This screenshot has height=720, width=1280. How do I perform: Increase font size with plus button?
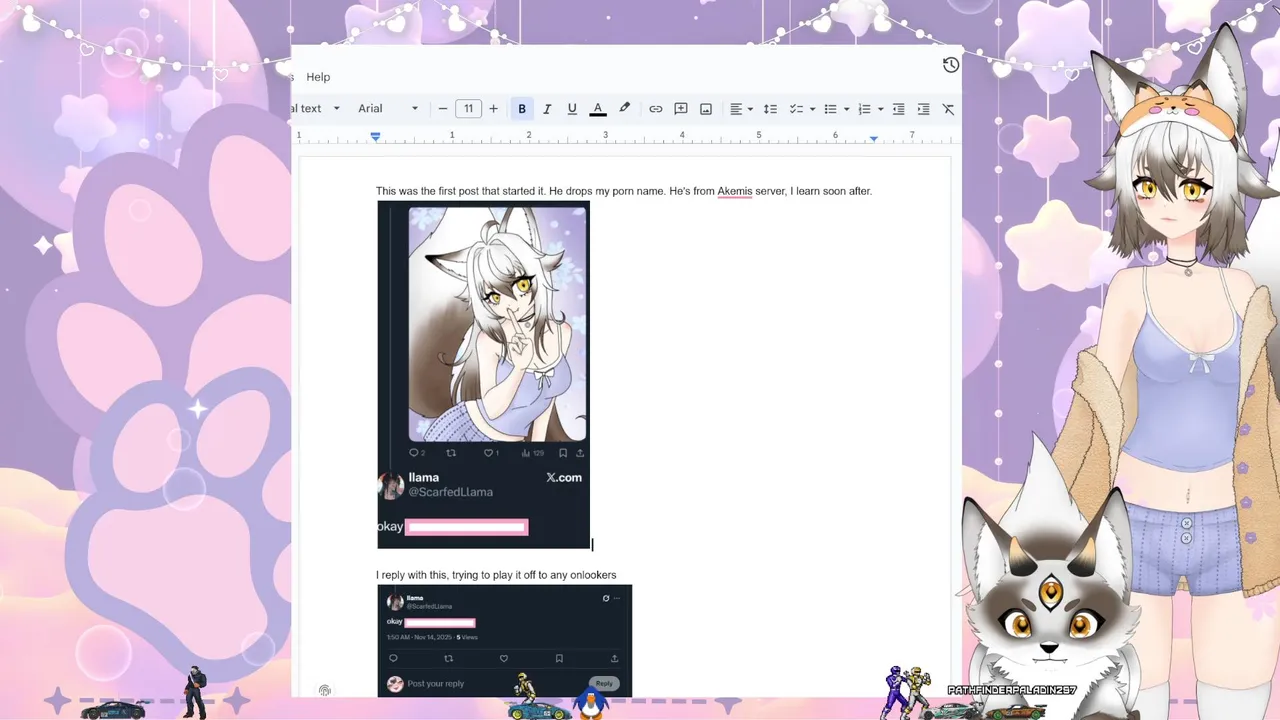coord(493,109)
